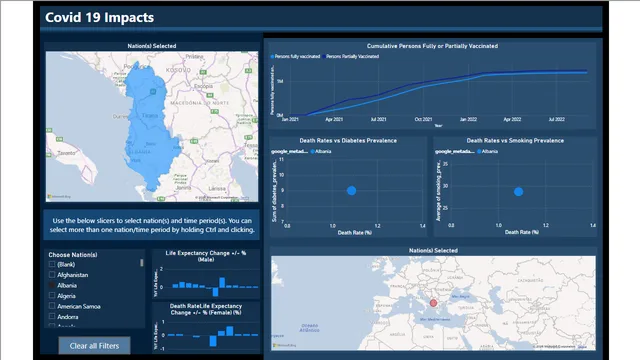The height and width of the screenshot is (360, 640).
Task: Click the Choose Nation(s) slicer header
Action: 73,255
